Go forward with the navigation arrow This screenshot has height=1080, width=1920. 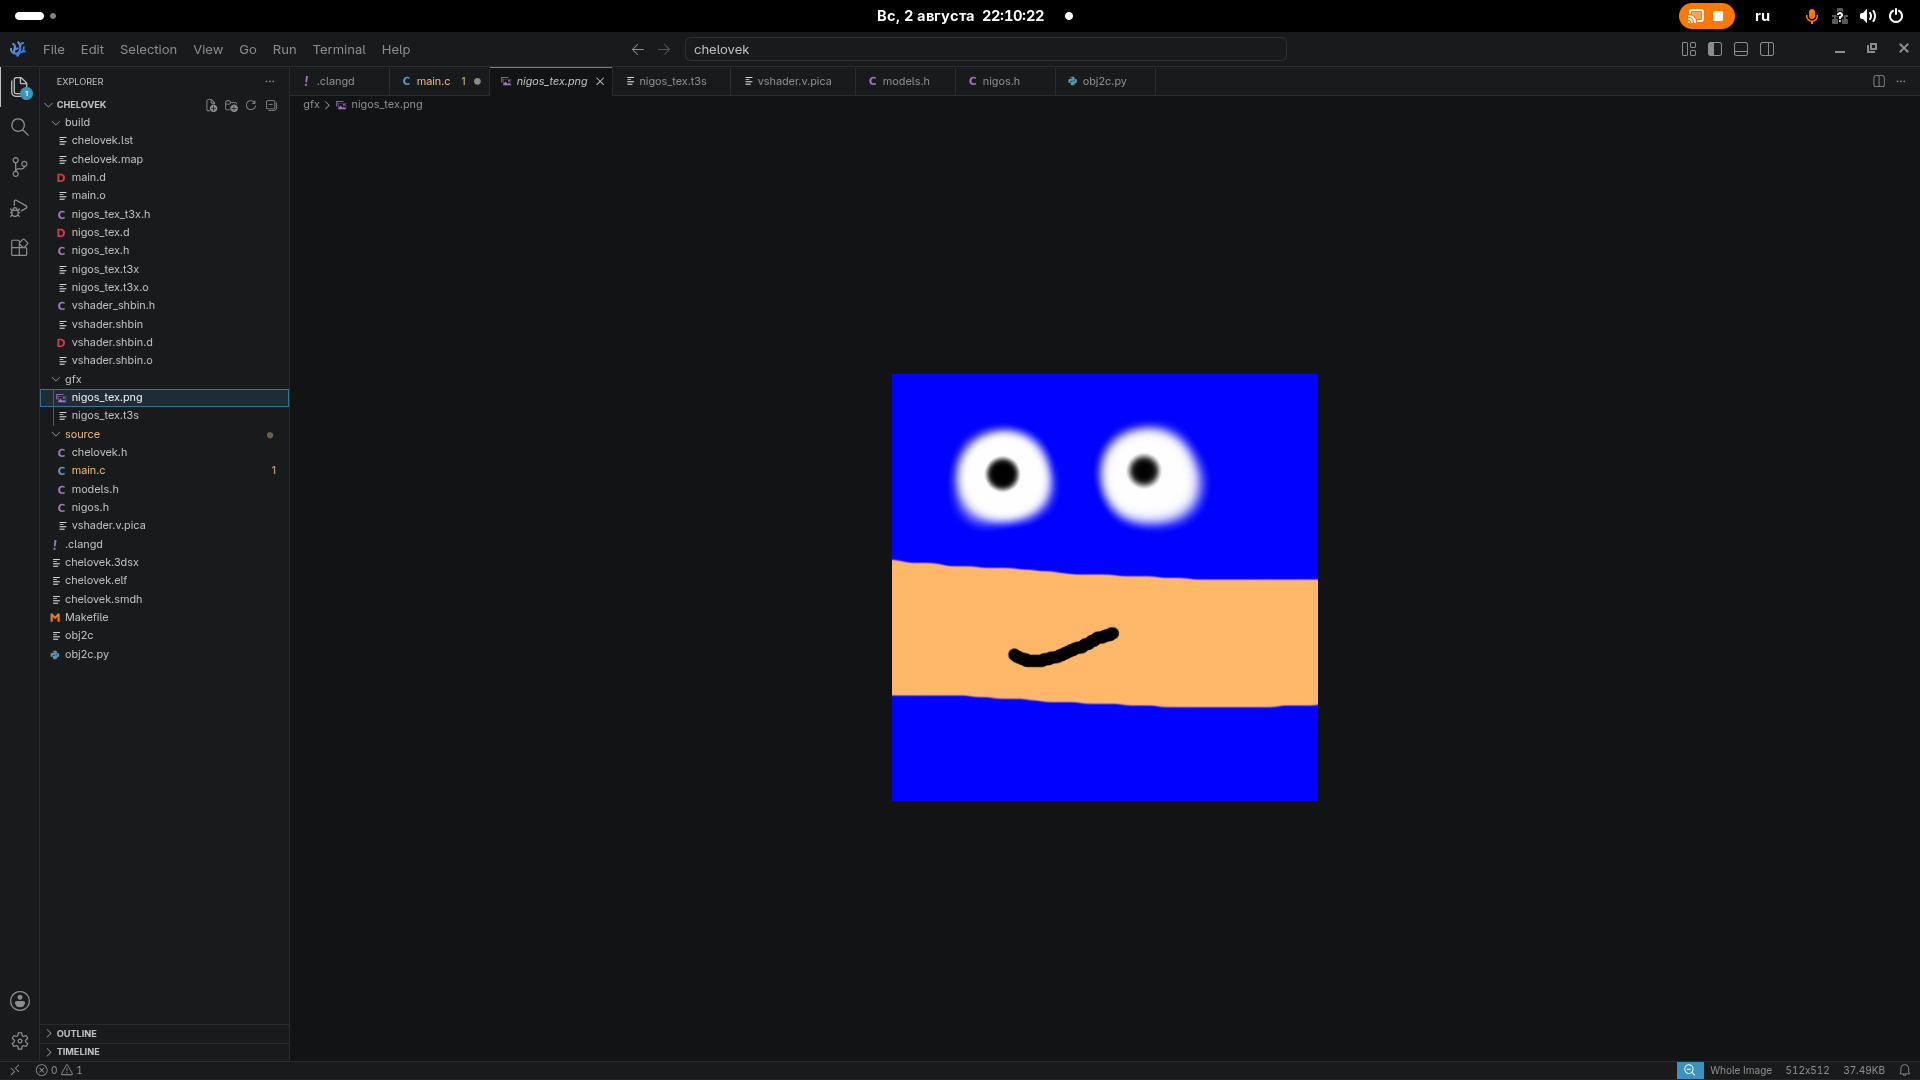664,49
